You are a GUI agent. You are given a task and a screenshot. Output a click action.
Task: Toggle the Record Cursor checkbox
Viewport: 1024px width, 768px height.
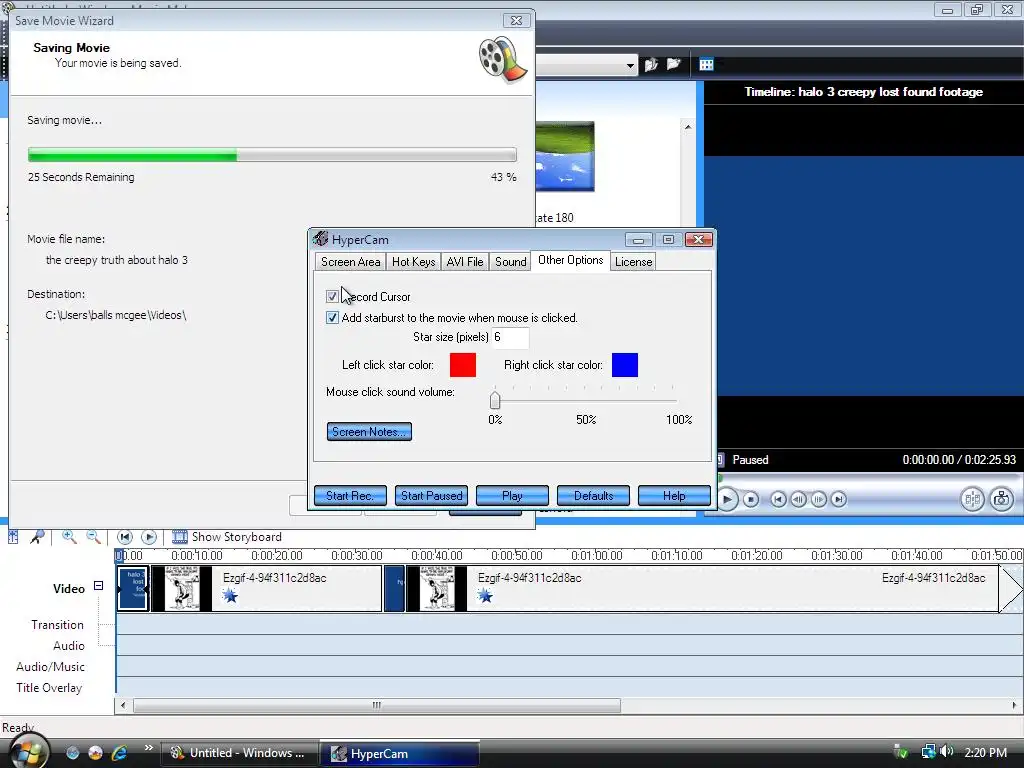point(332,296)
